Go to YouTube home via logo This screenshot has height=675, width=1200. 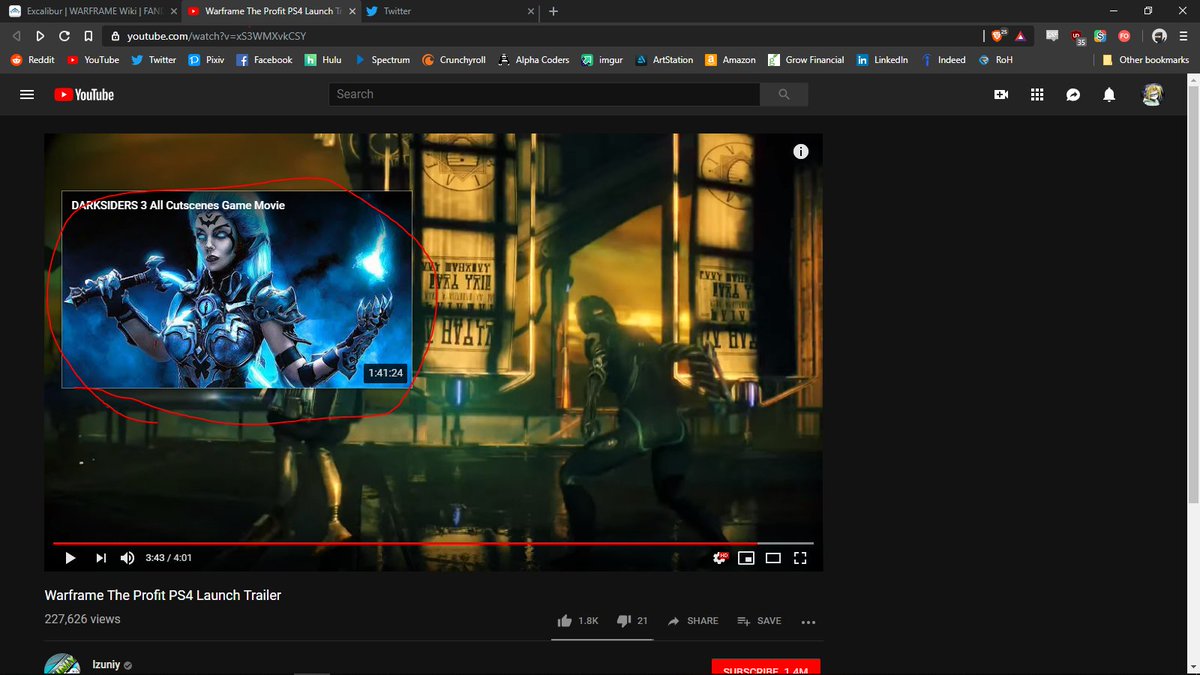(84, 94)
